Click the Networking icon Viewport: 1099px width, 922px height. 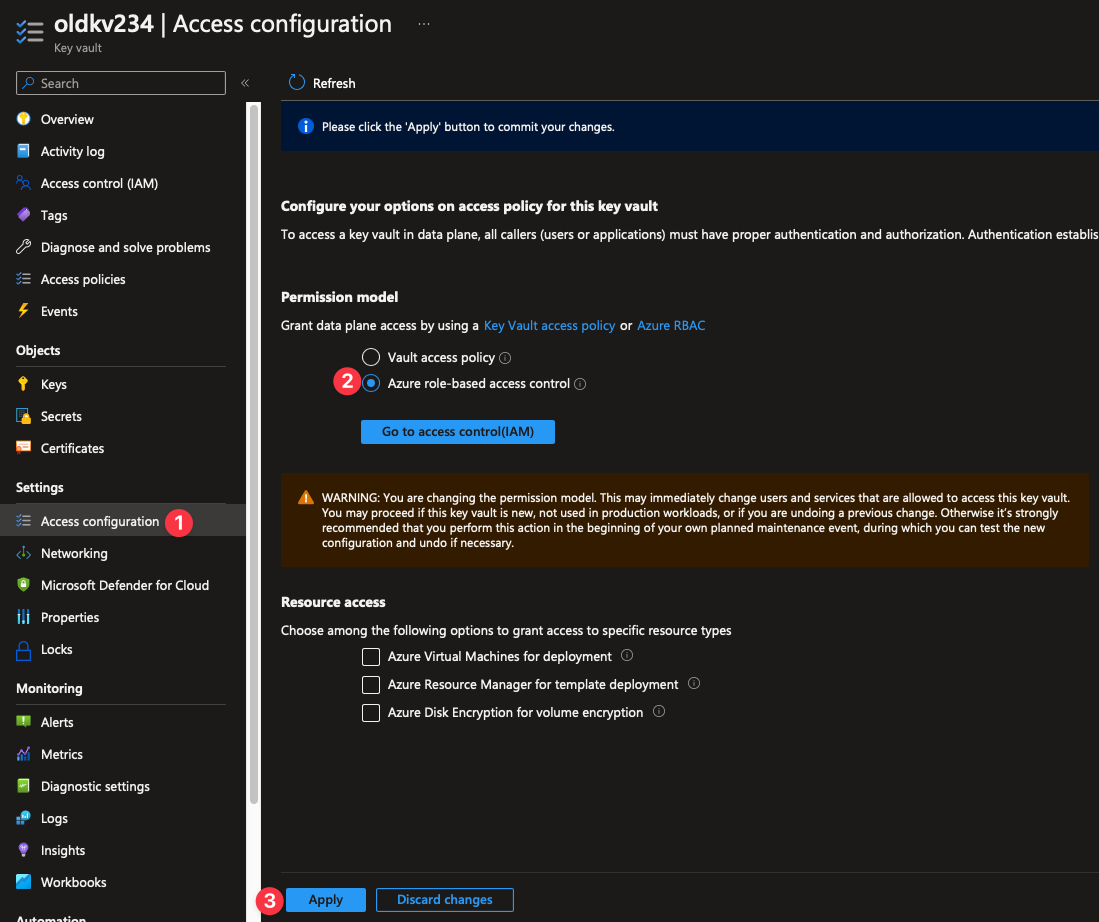[22, 553]
